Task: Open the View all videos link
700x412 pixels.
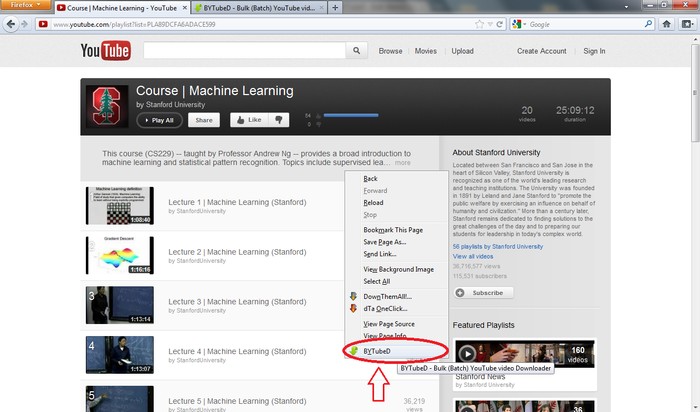Action: [473, 256]
